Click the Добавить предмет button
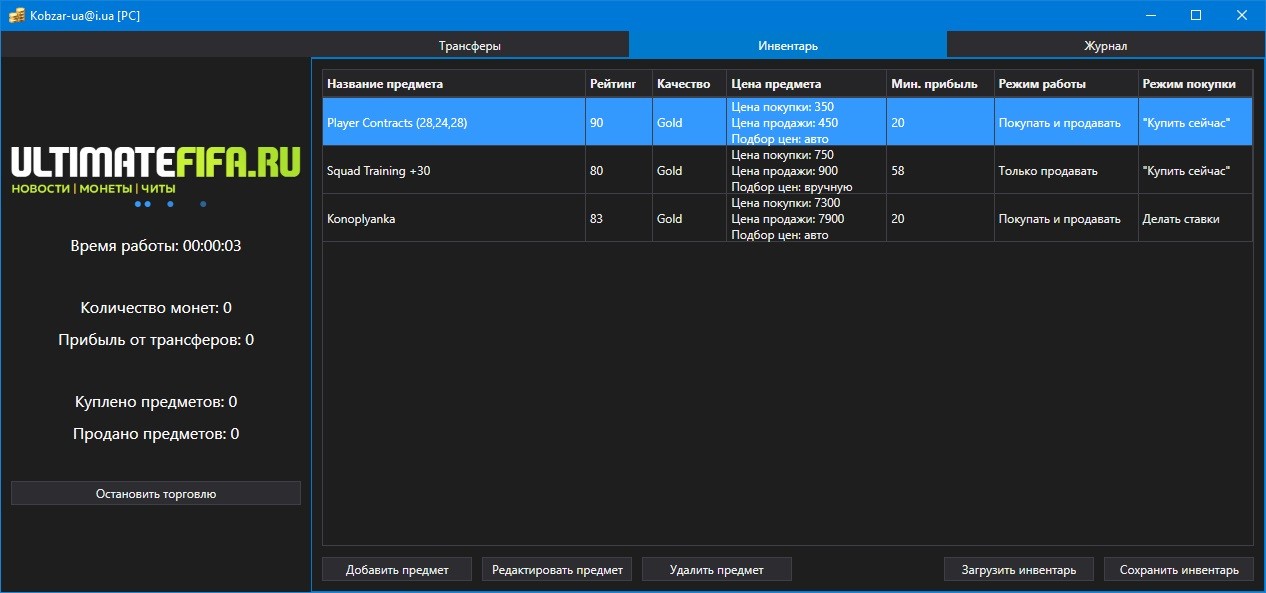Image resolution: width=1266 pixels, height=593 pixels. click(396, 568)
